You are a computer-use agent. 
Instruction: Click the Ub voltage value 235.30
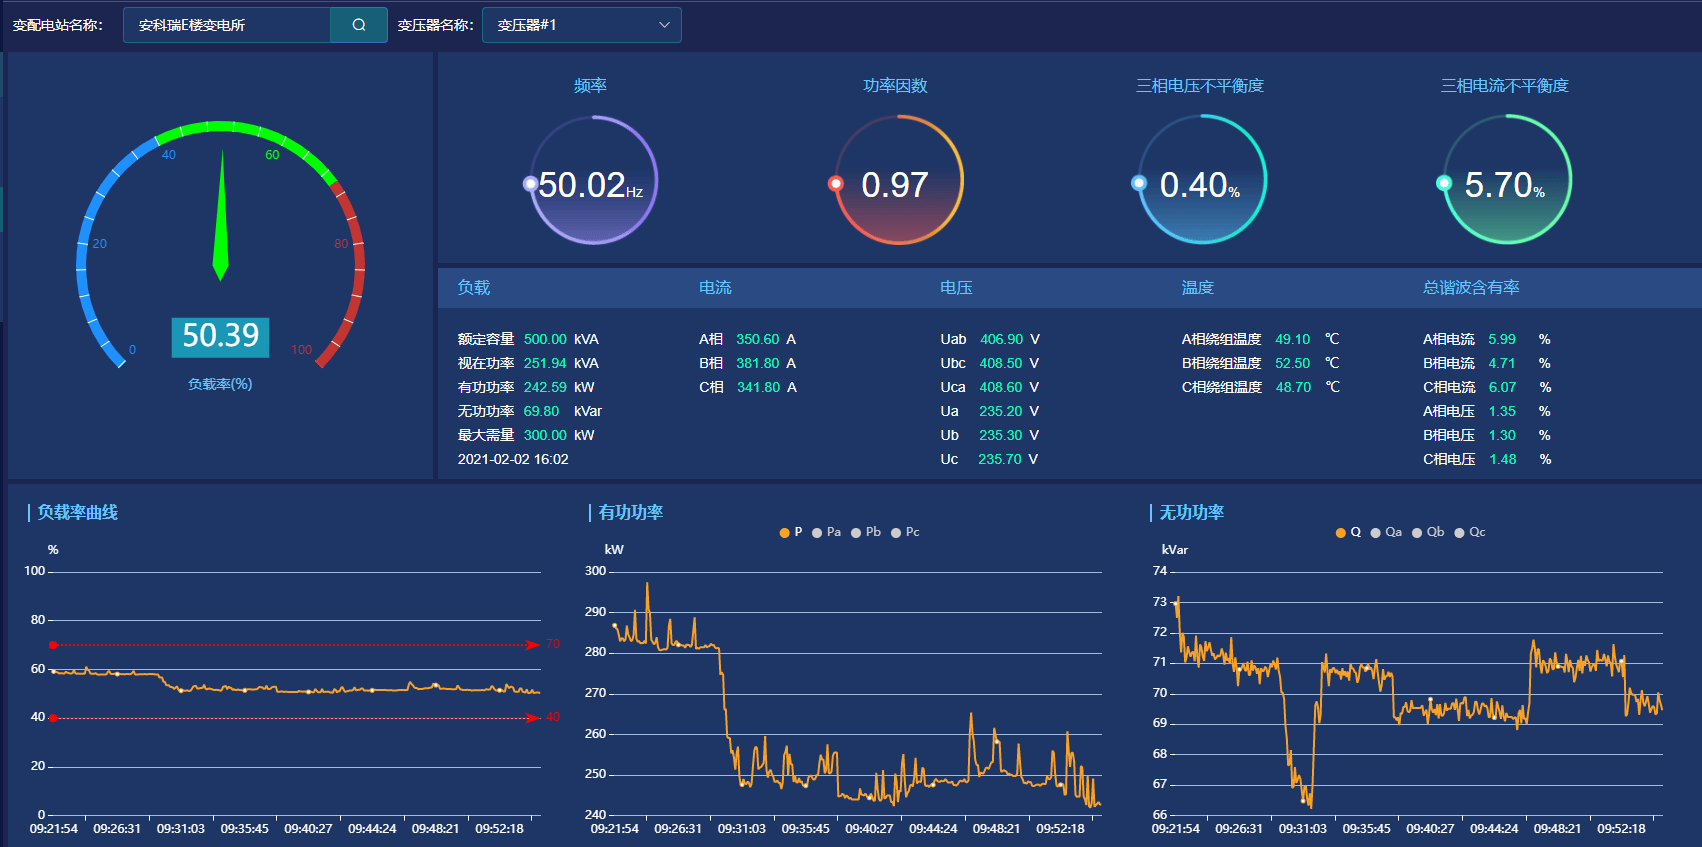1000,436
